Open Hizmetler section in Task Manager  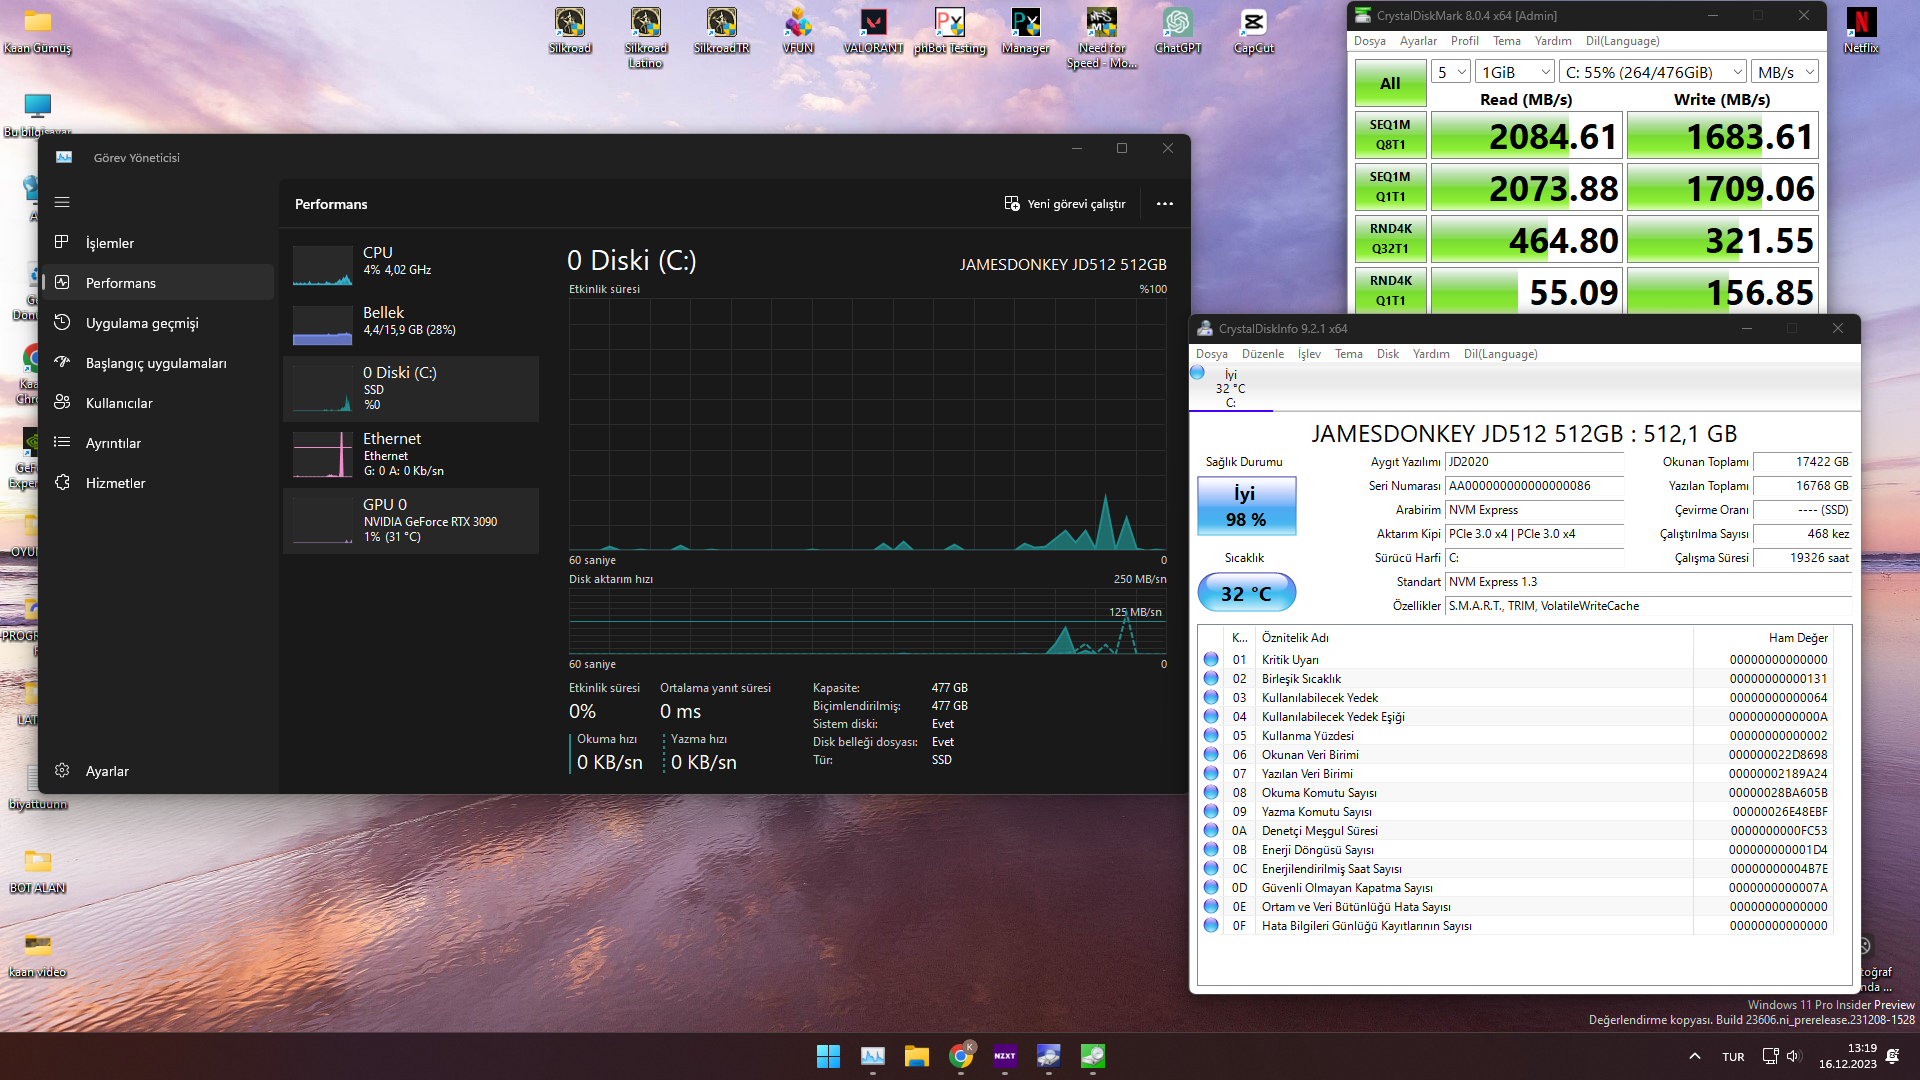click(x=158, y=483)
